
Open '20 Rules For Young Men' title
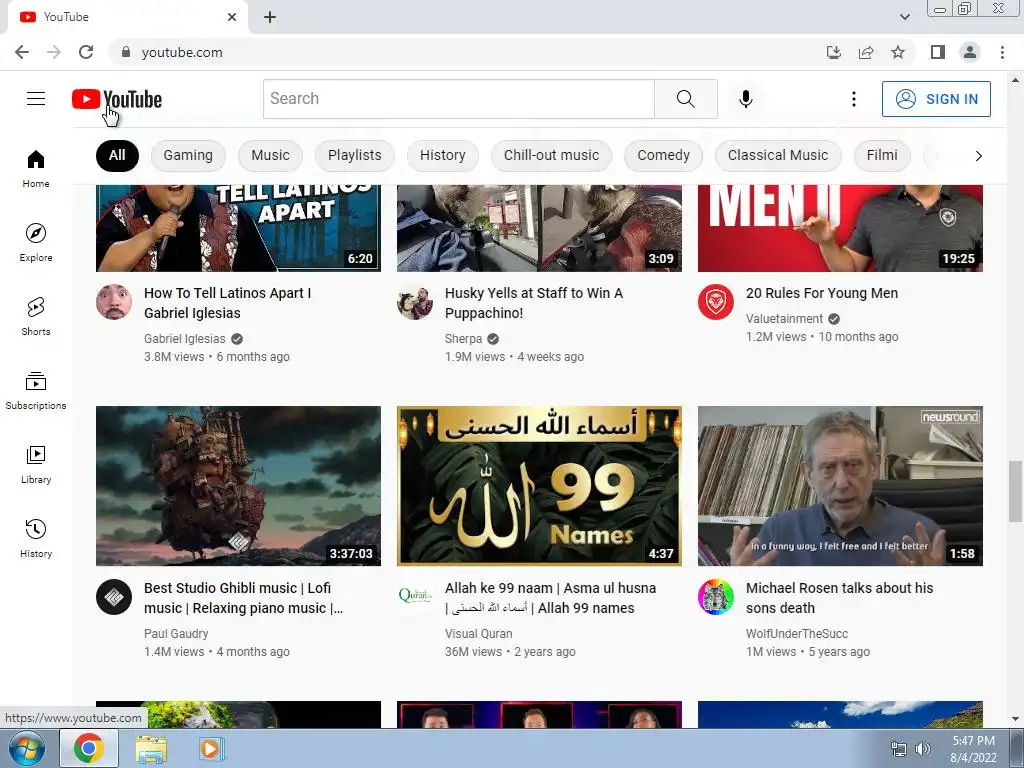[822, 293]
